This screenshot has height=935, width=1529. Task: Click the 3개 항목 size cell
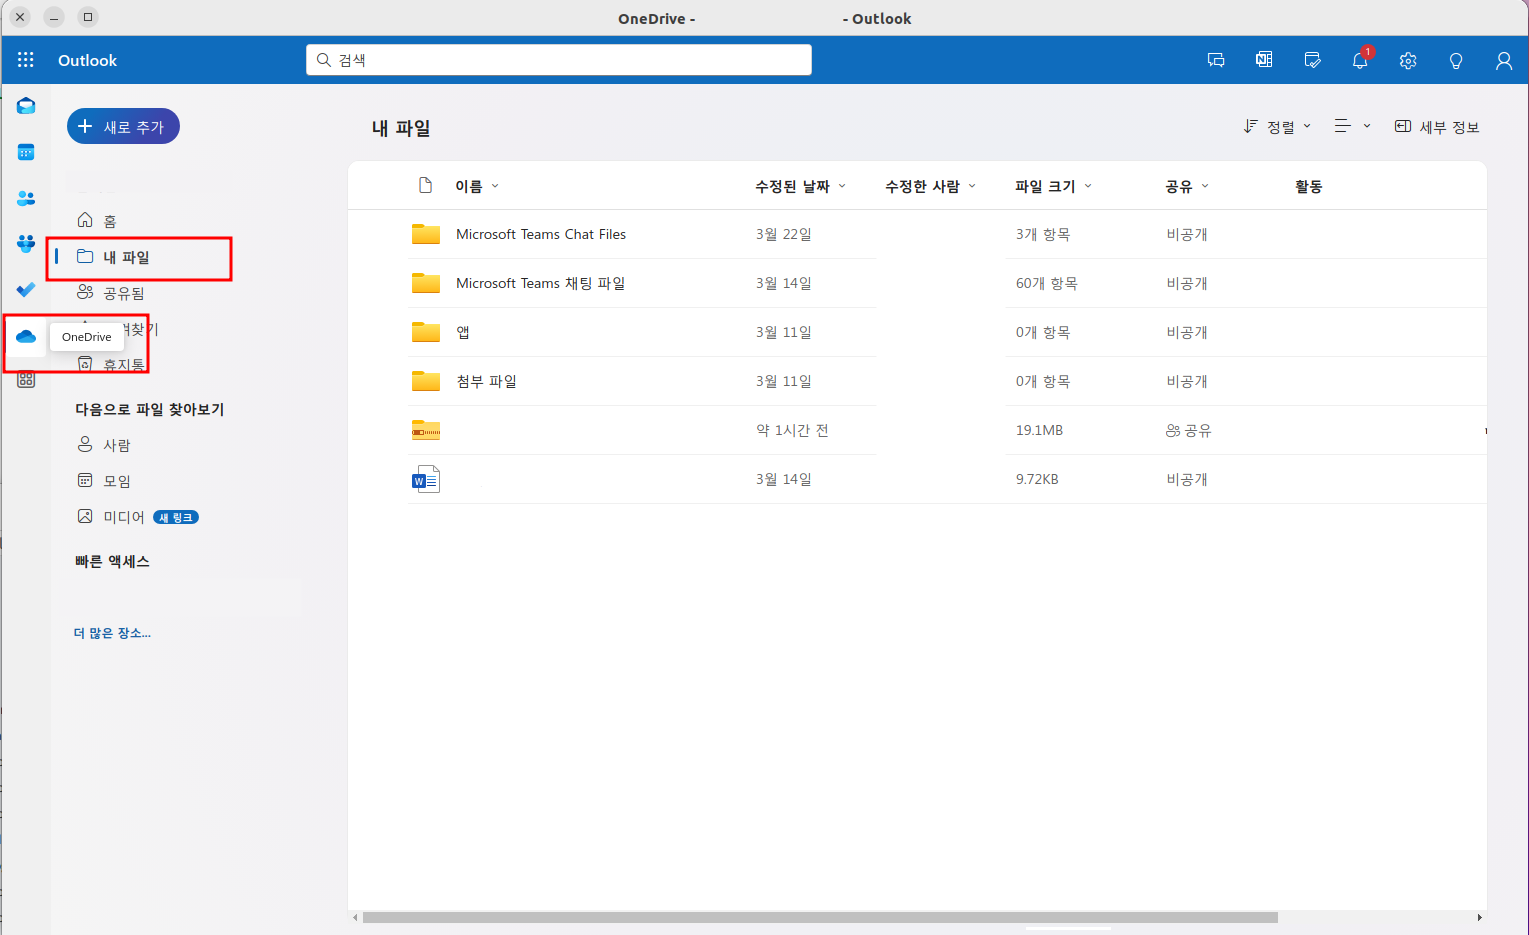(x=1043, y=234)
